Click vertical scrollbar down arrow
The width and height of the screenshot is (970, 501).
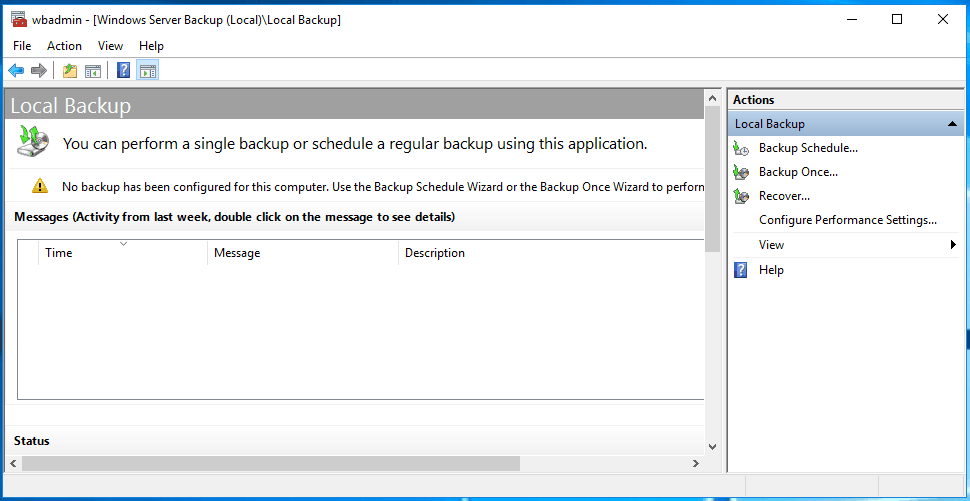(712, 447)
